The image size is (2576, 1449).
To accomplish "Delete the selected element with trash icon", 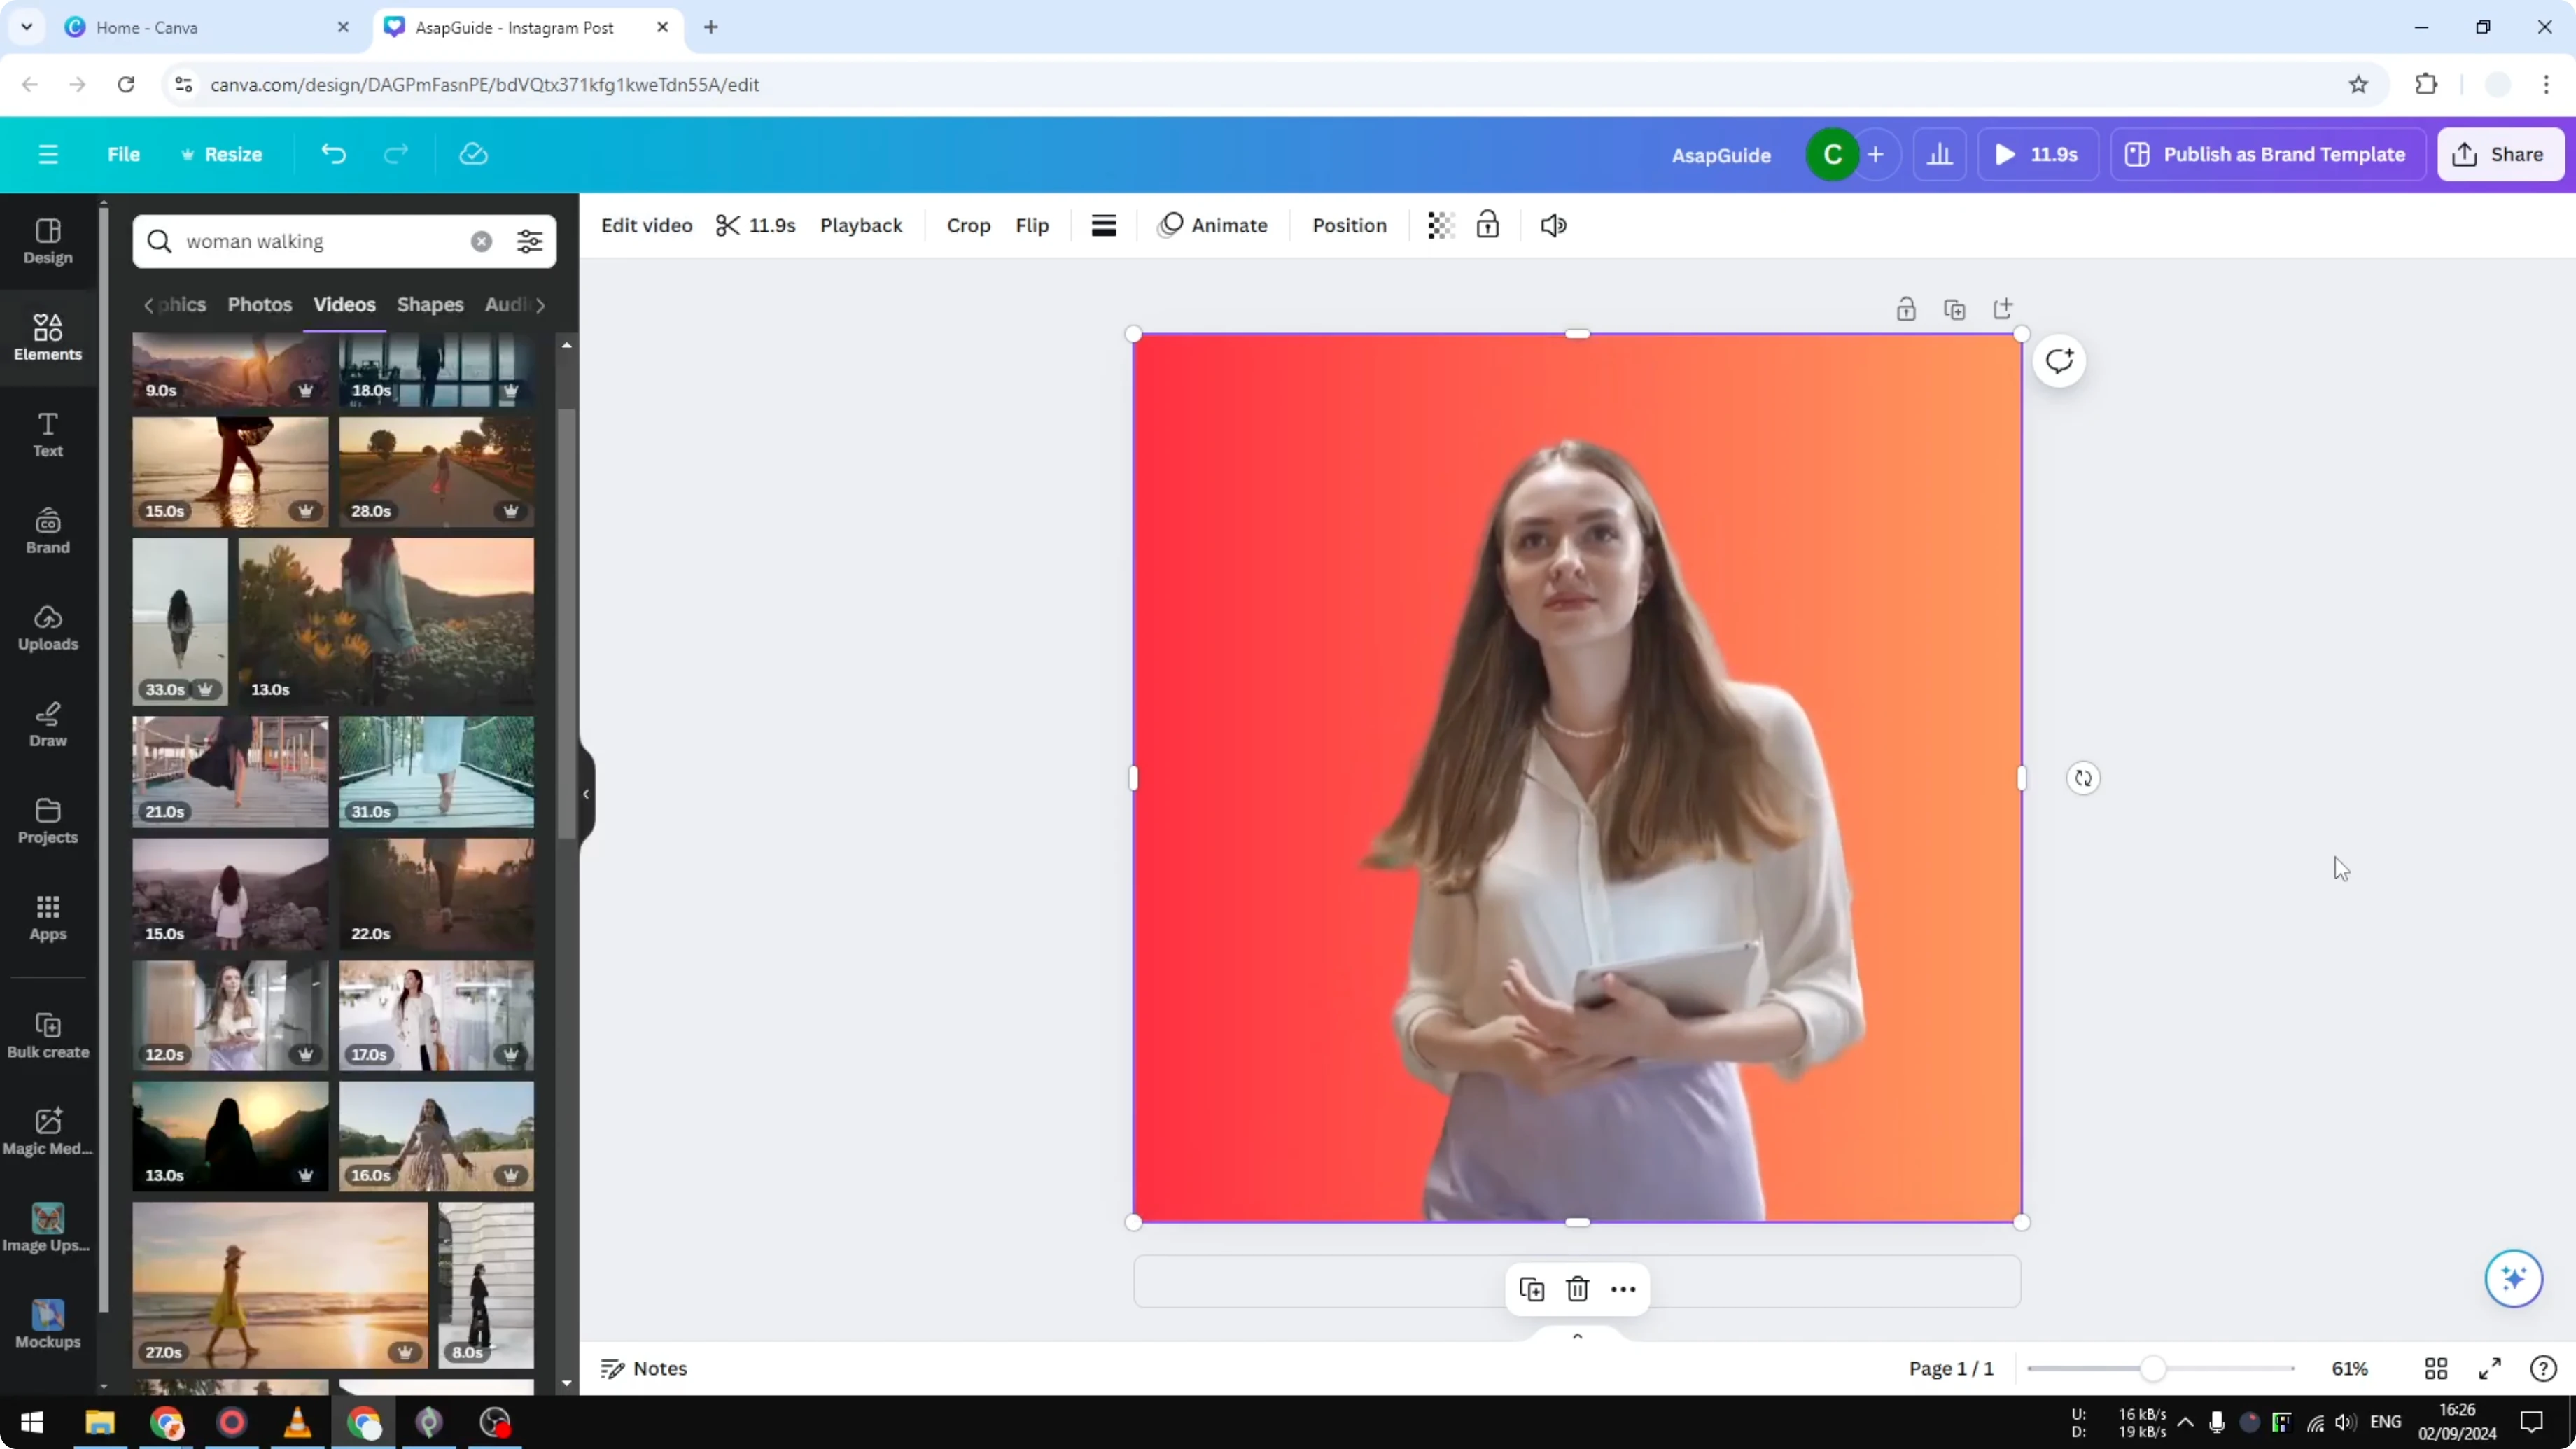I will (1577, 1289).
